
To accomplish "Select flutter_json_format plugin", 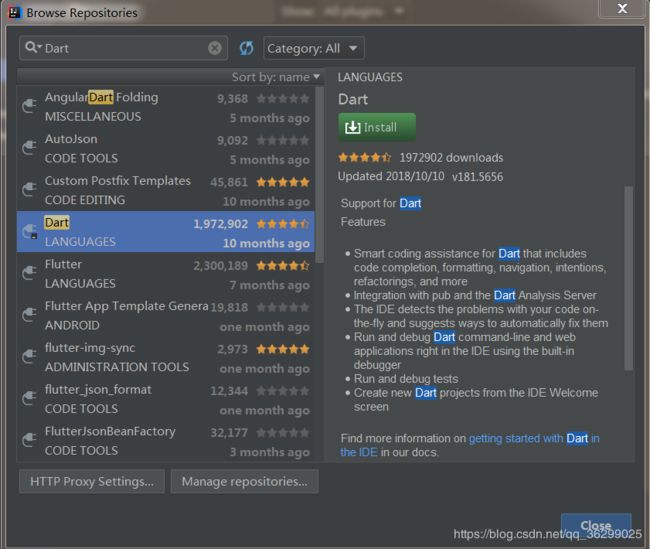I will [x=165, y=399].
